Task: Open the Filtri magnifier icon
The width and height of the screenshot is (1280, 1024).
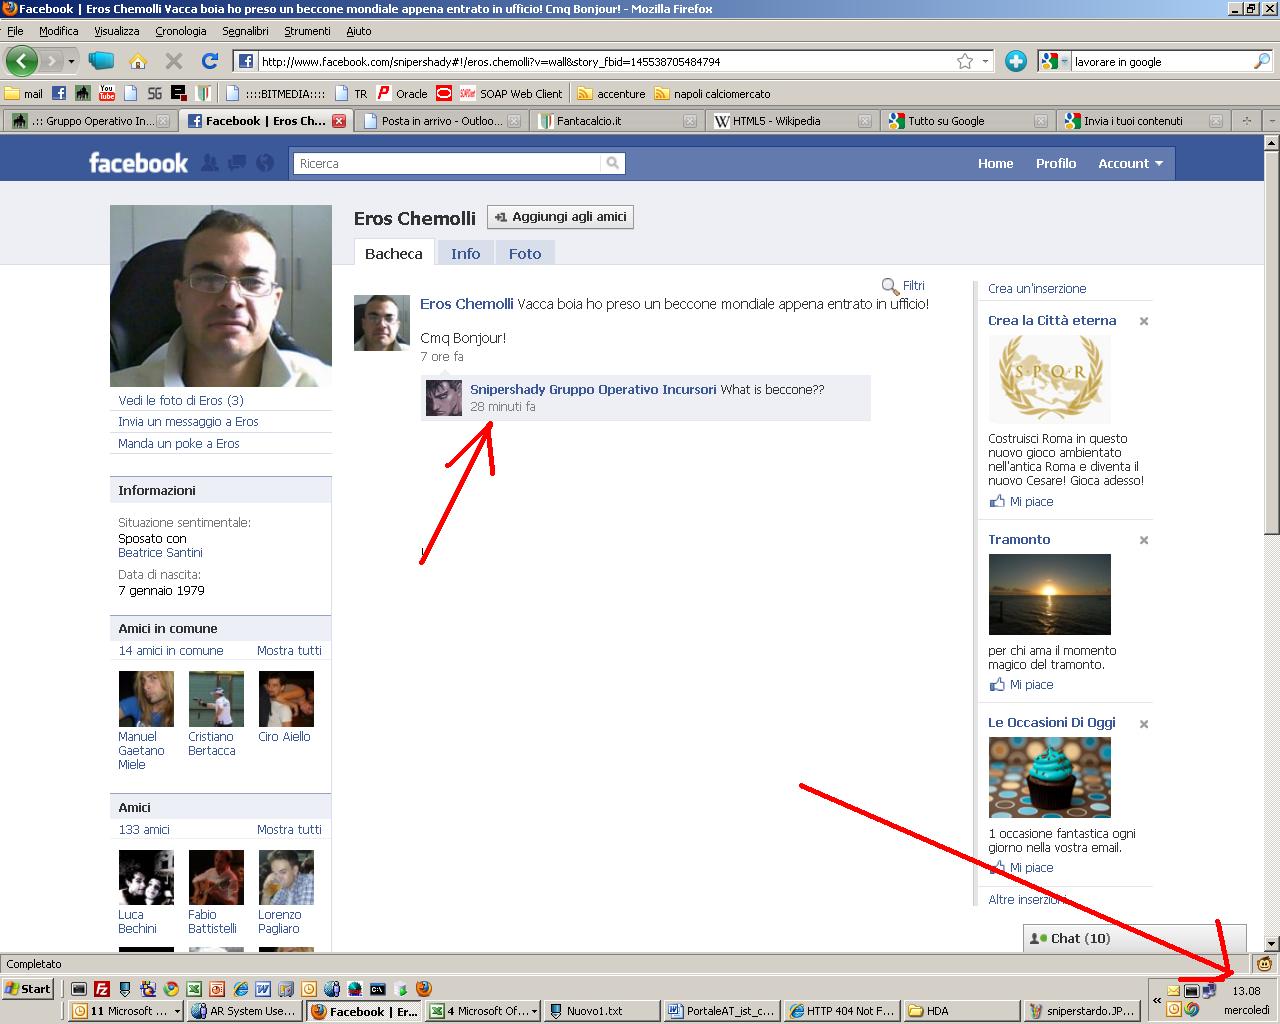Action: coord(890,286)
